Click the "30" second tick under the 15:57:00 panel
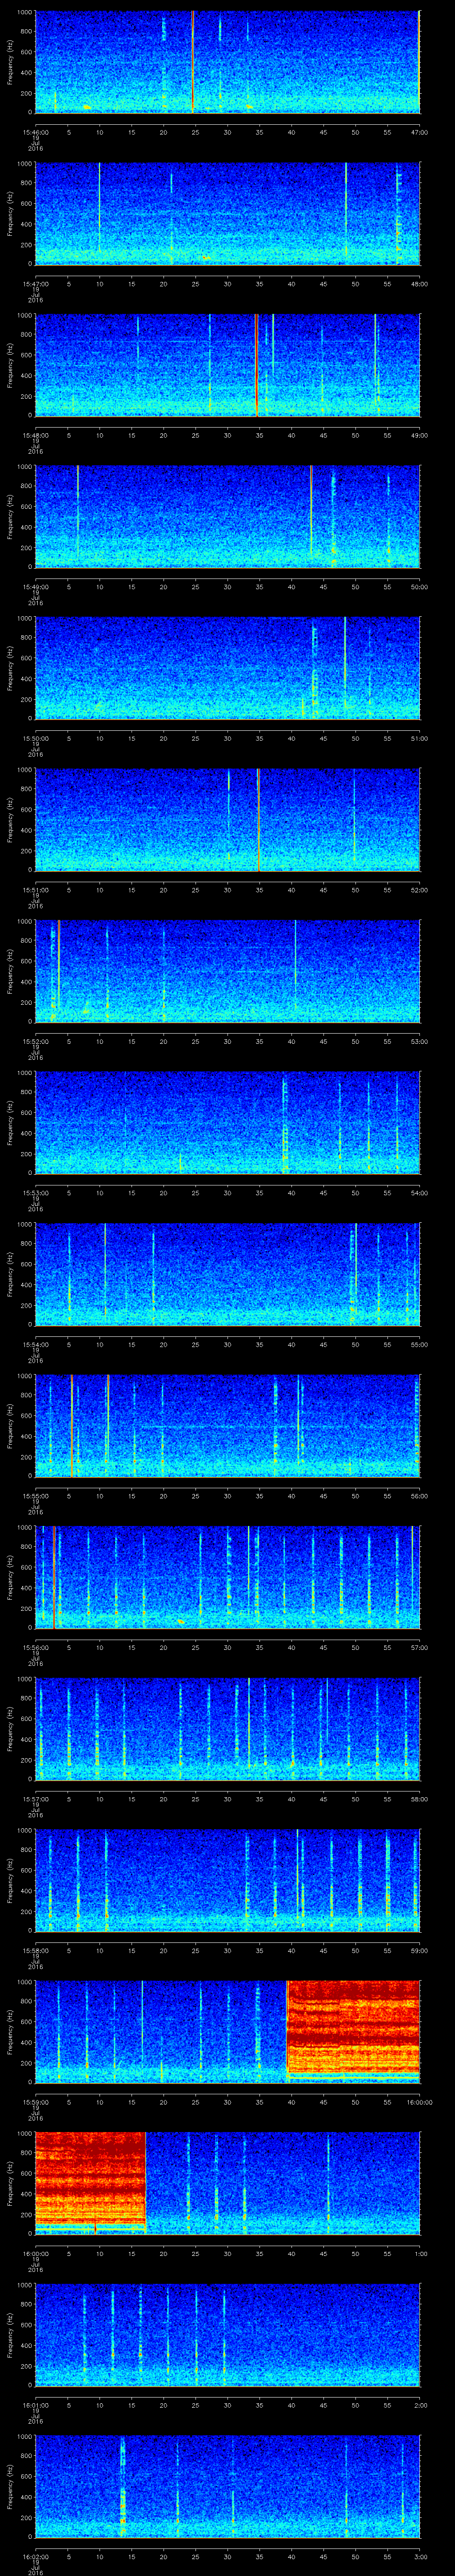Image resolution: width=455 pixels, height=2576 pixels. (x=227, y=1799)
